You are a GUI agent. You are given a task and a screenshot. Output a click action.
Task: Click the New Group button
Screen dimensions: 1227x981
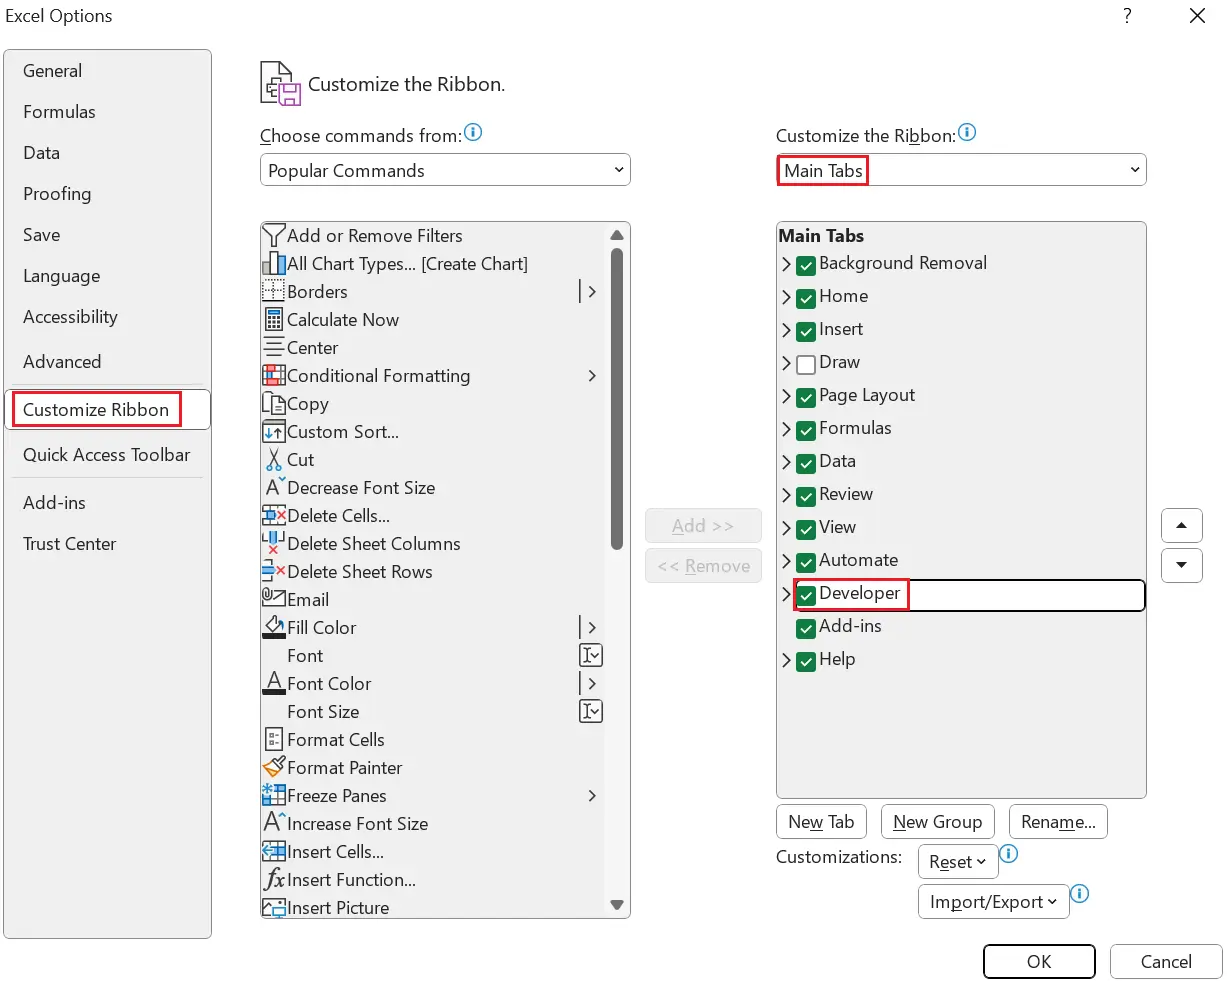coord(937,822)
